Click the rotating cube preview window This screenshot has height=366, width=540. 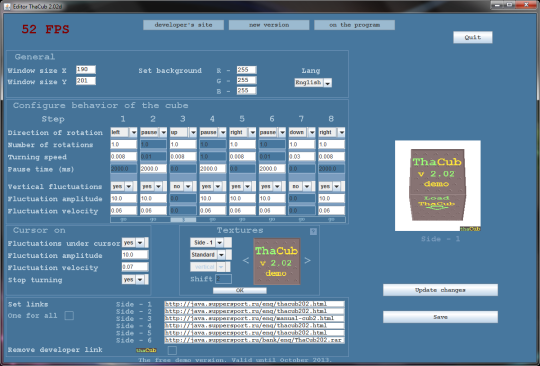point(438,186)
